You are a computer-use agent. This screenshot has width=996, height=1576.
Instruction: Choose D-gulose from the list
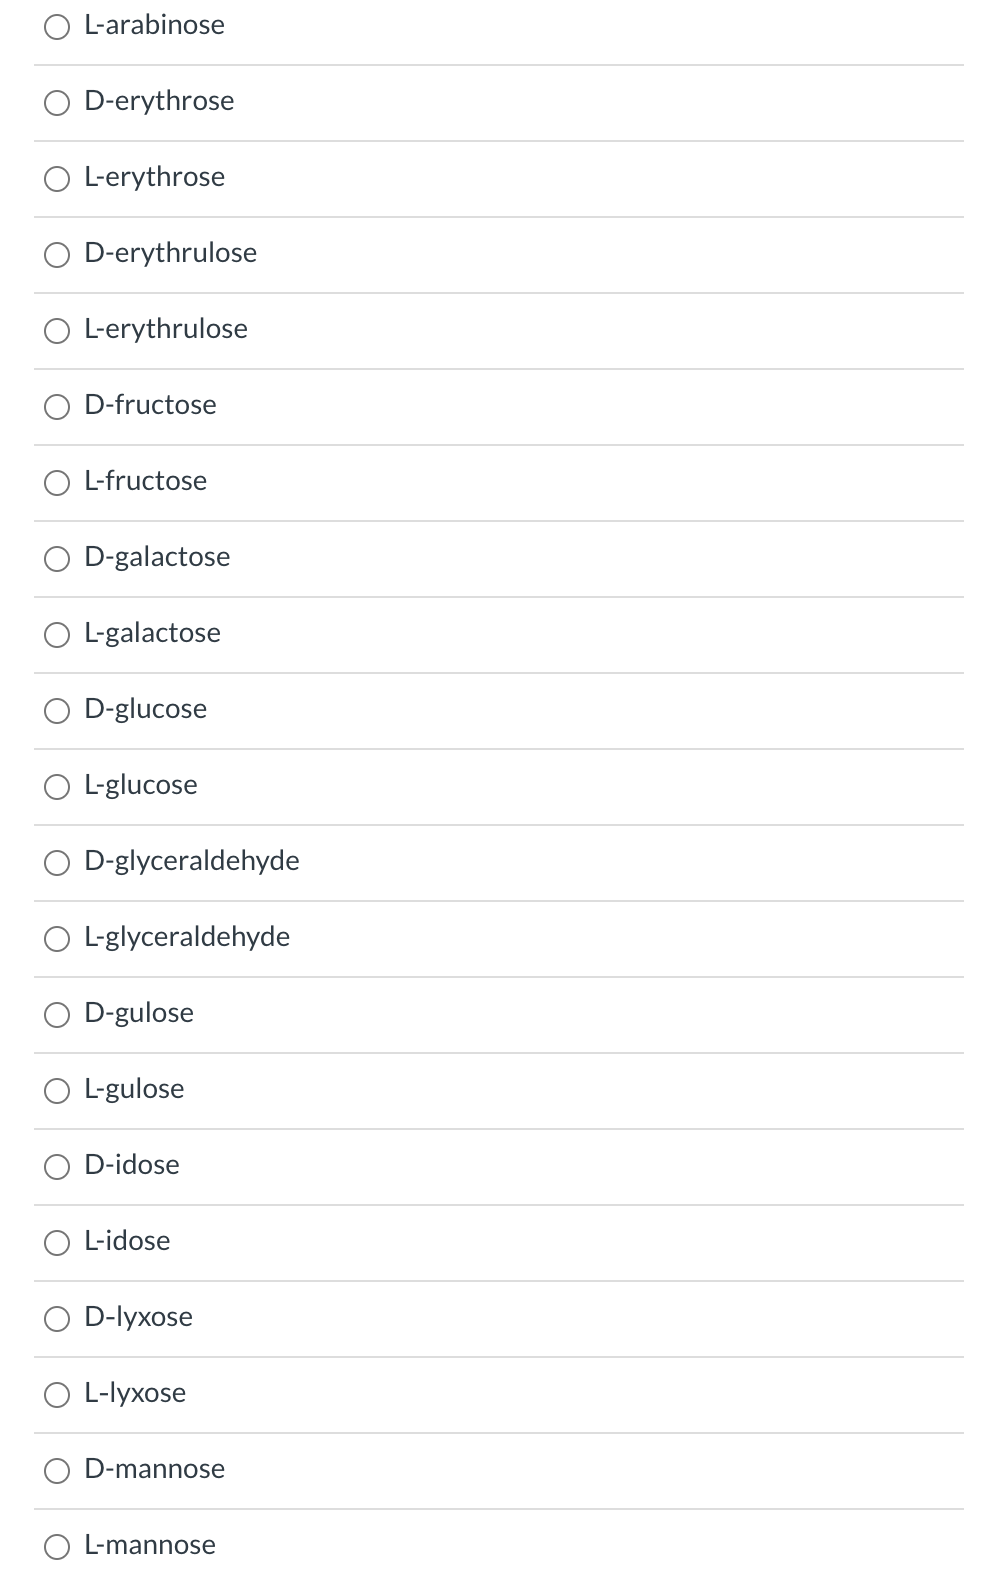tap(57, 1014)
